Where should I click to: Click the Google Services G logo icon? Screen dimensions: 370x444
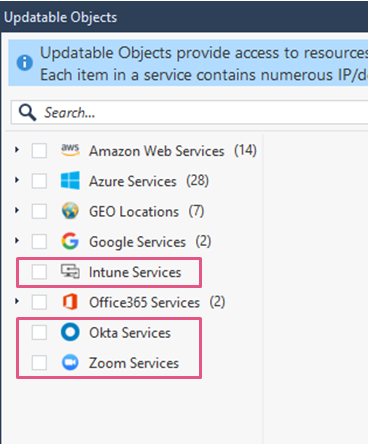(70, 241)
